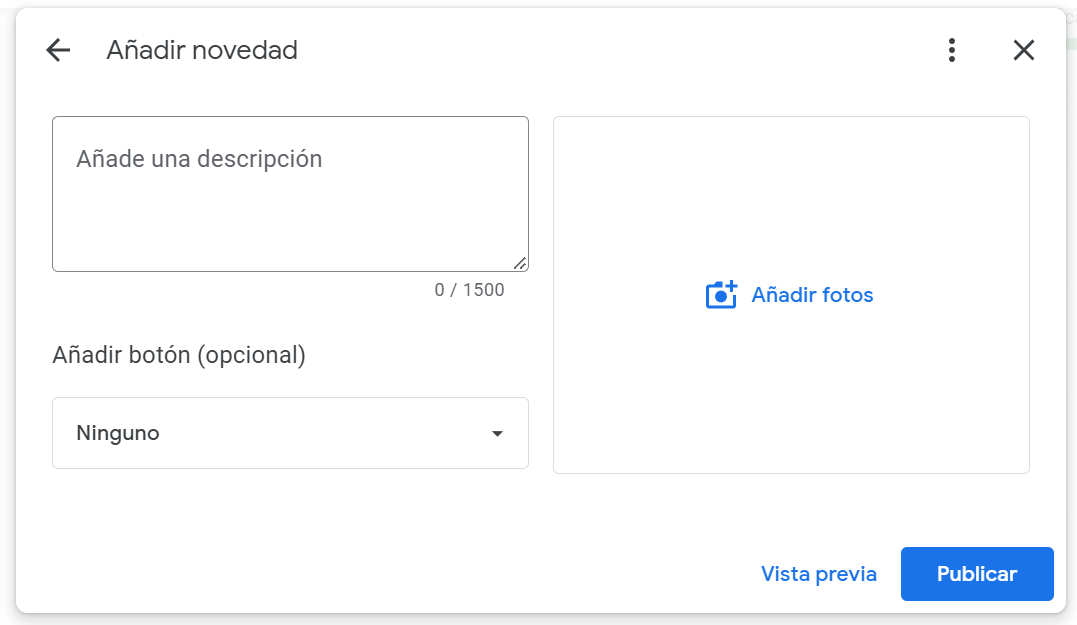The image size is (1077, 625).
Task: Open the Ninguno button type dropdown
Action: pos(290,433)
